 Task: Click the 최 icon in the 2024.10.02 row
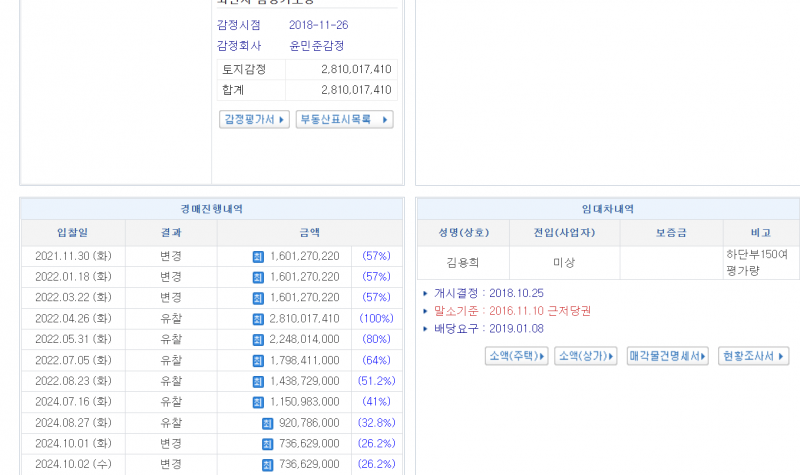pyautogui.click(x=267, y=465)
